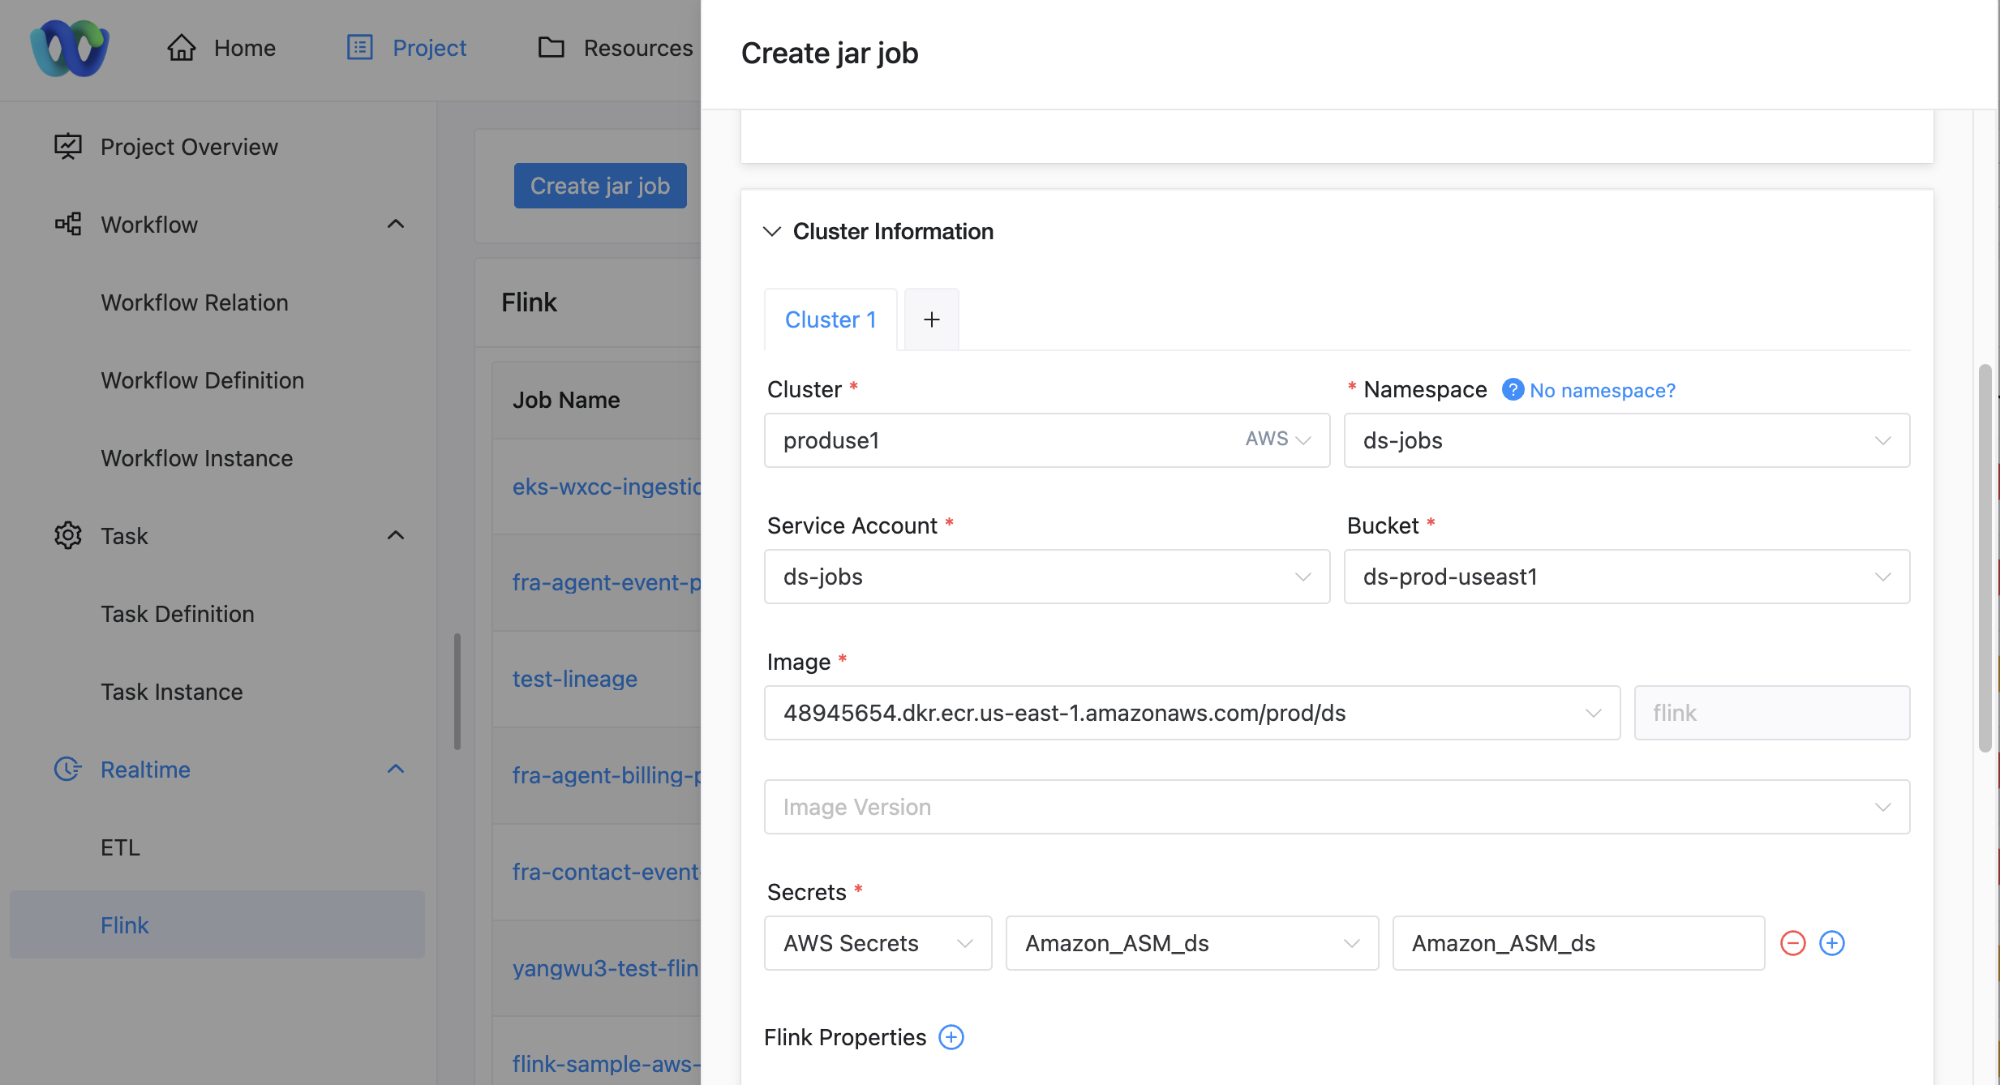Click the Amazon_ASM_ds text input field
The width and height of the screenshot is (2000, 1085).
1577,943
